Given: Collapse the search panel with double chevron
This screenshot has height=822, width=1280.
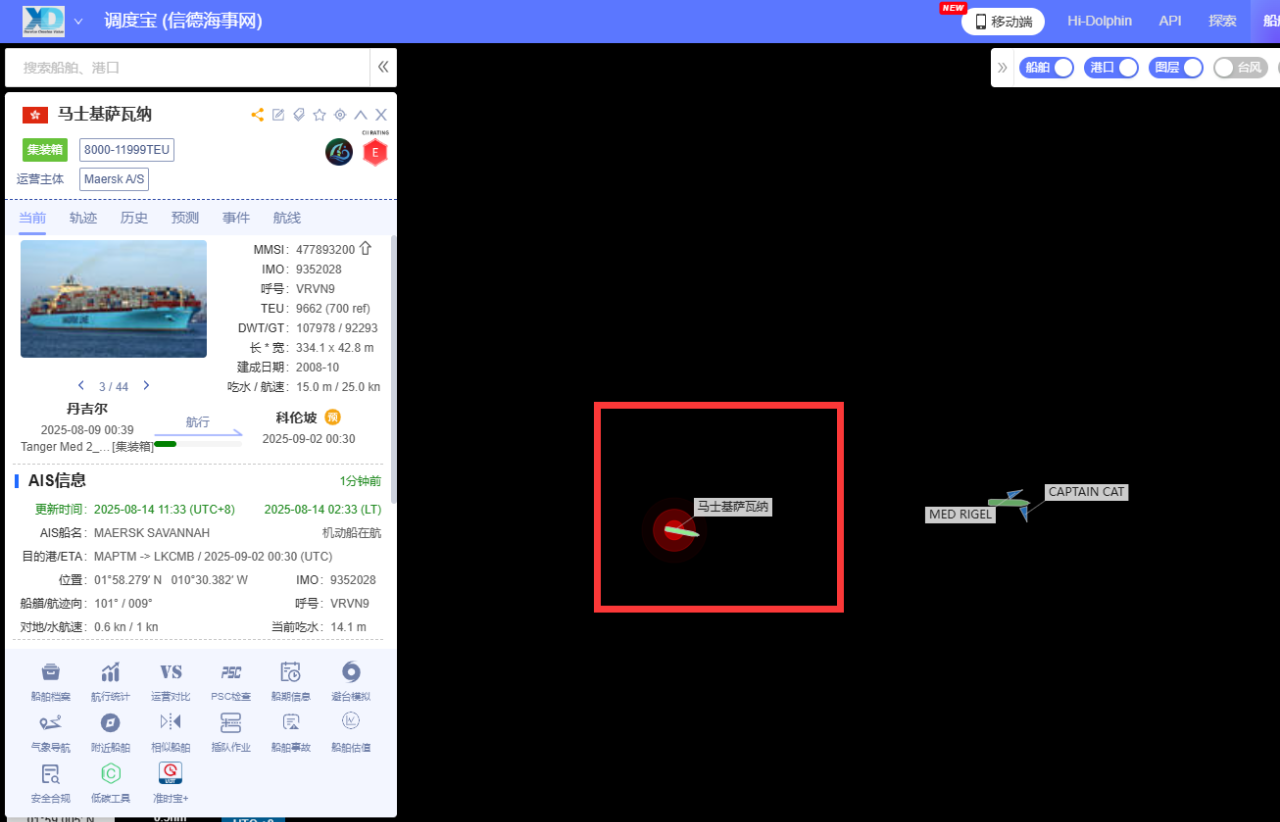Looking at the screenshot, I should pyautogui.click(x=382, y=67).
